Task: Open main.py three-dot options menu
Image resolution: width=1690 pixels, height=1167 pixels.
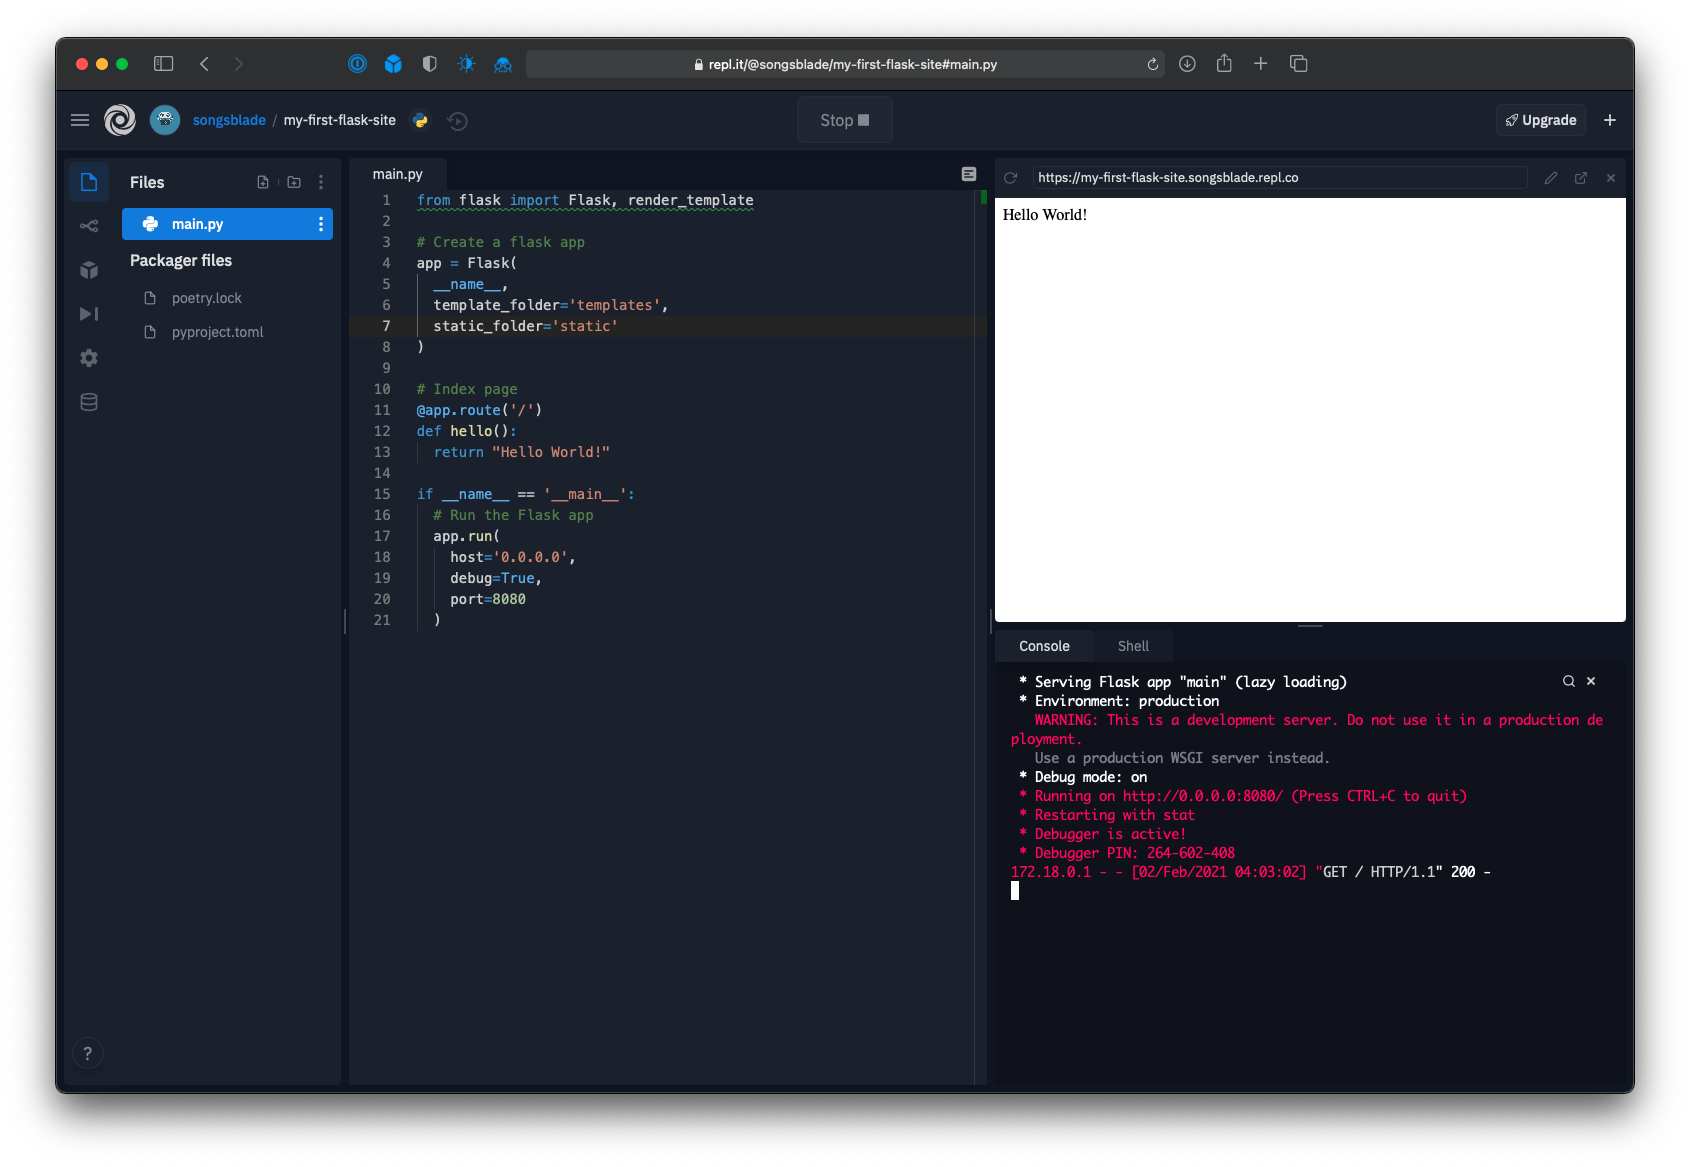Action: (321, 224)
